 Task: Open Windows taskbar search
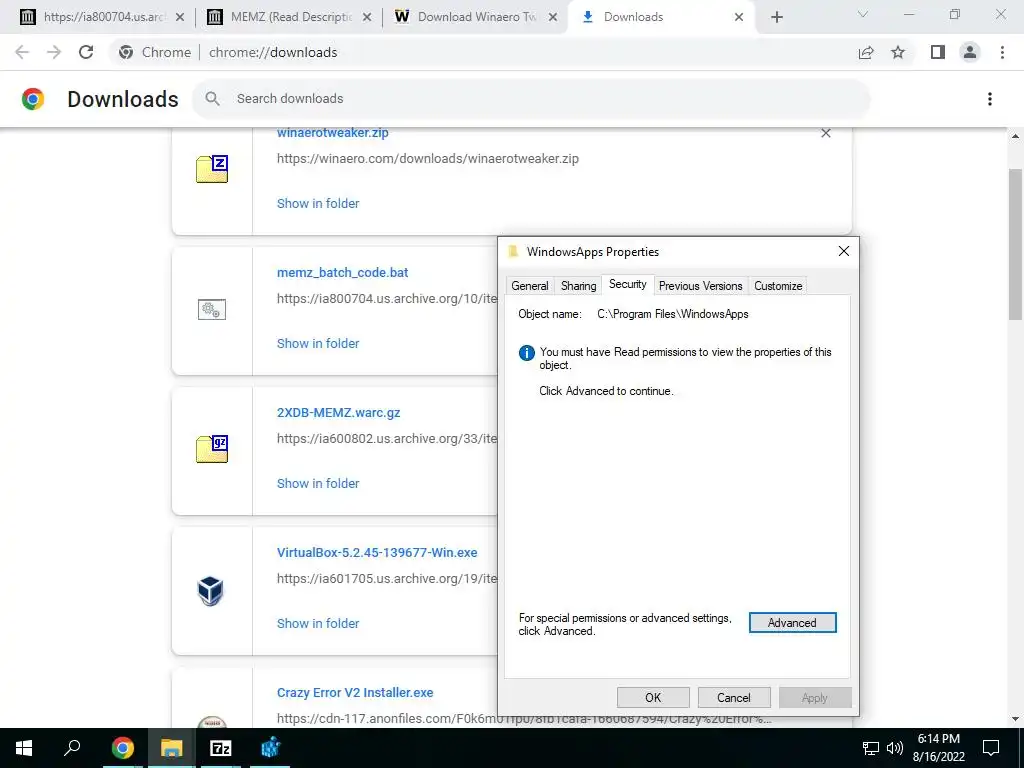point(72,748)
